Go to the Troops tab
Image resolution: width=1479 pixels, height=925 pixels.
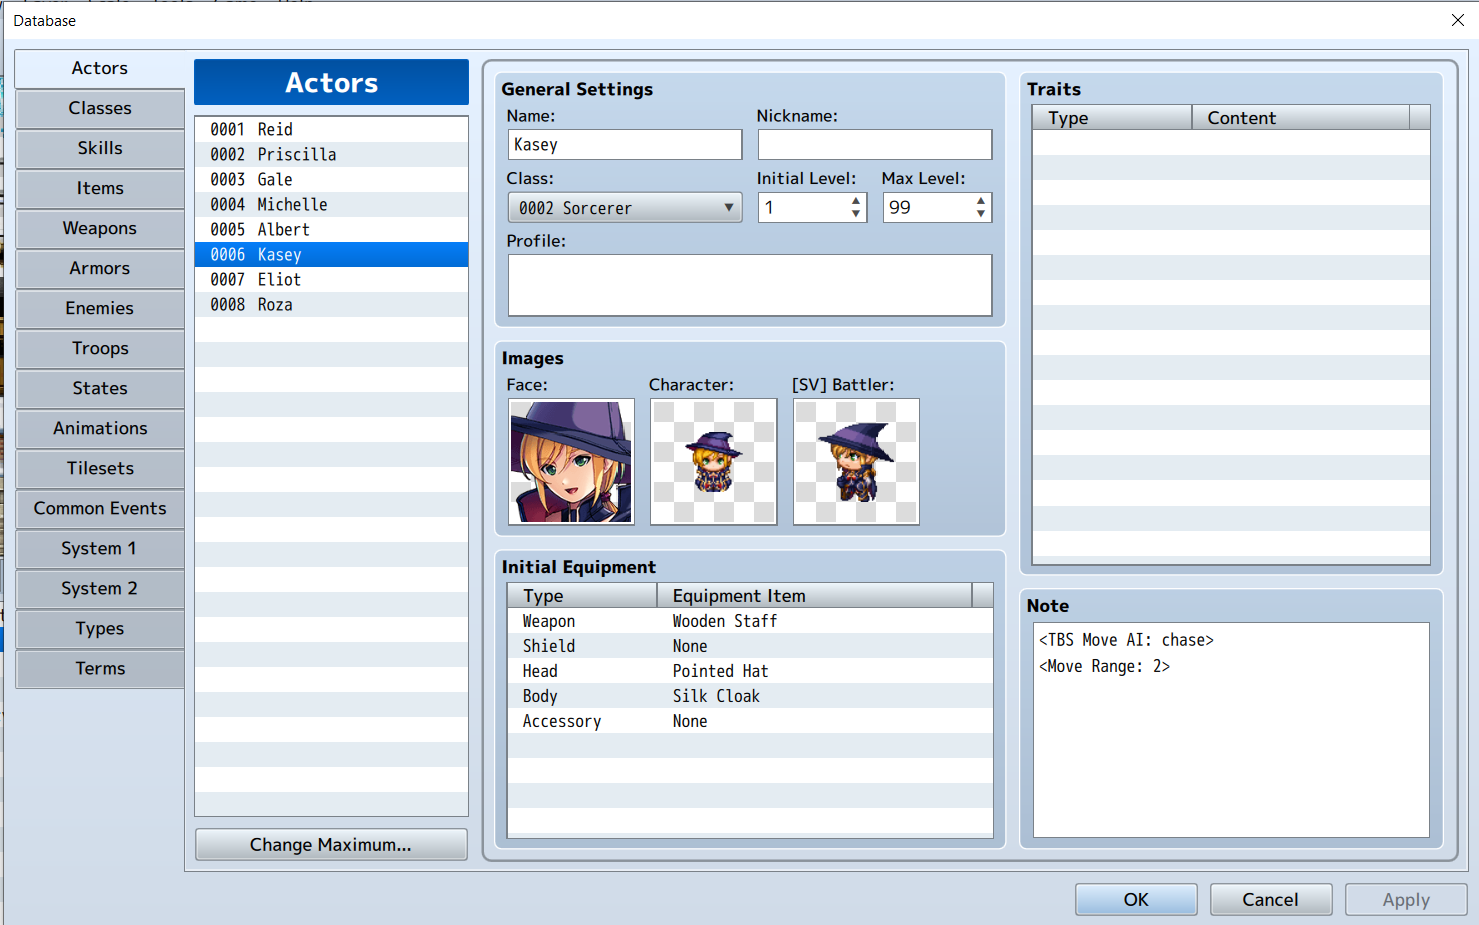(x=100, y=348)
